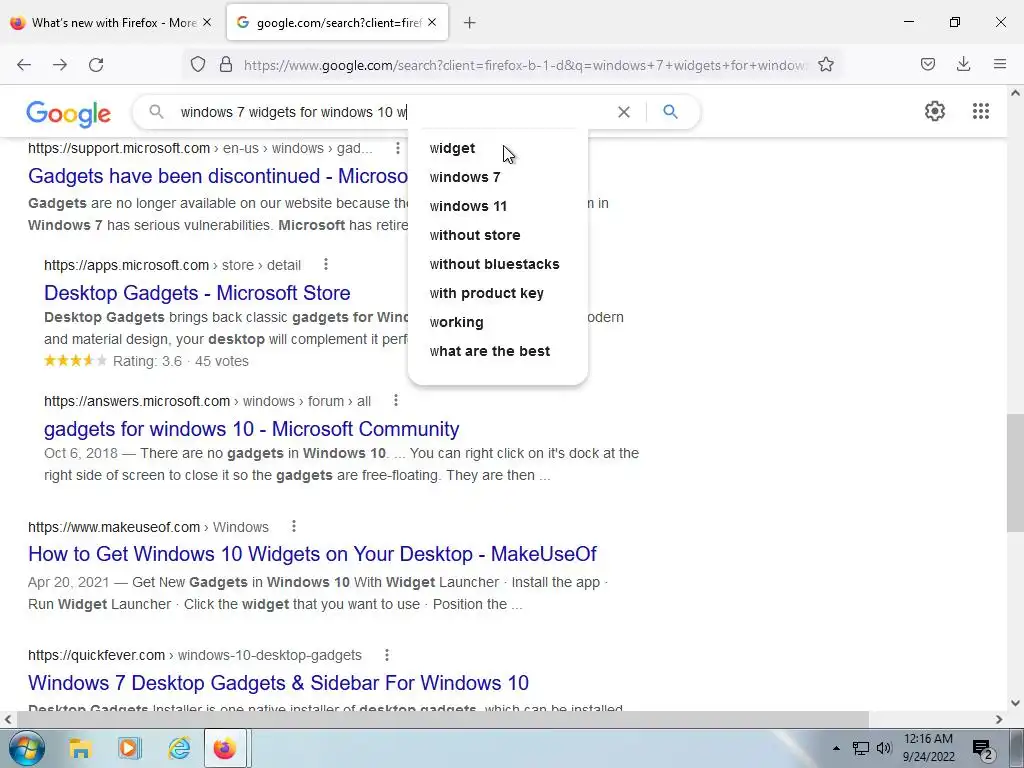Reload the current Google page
This screenshot has height=768, width=1024.
click(96, 65)
